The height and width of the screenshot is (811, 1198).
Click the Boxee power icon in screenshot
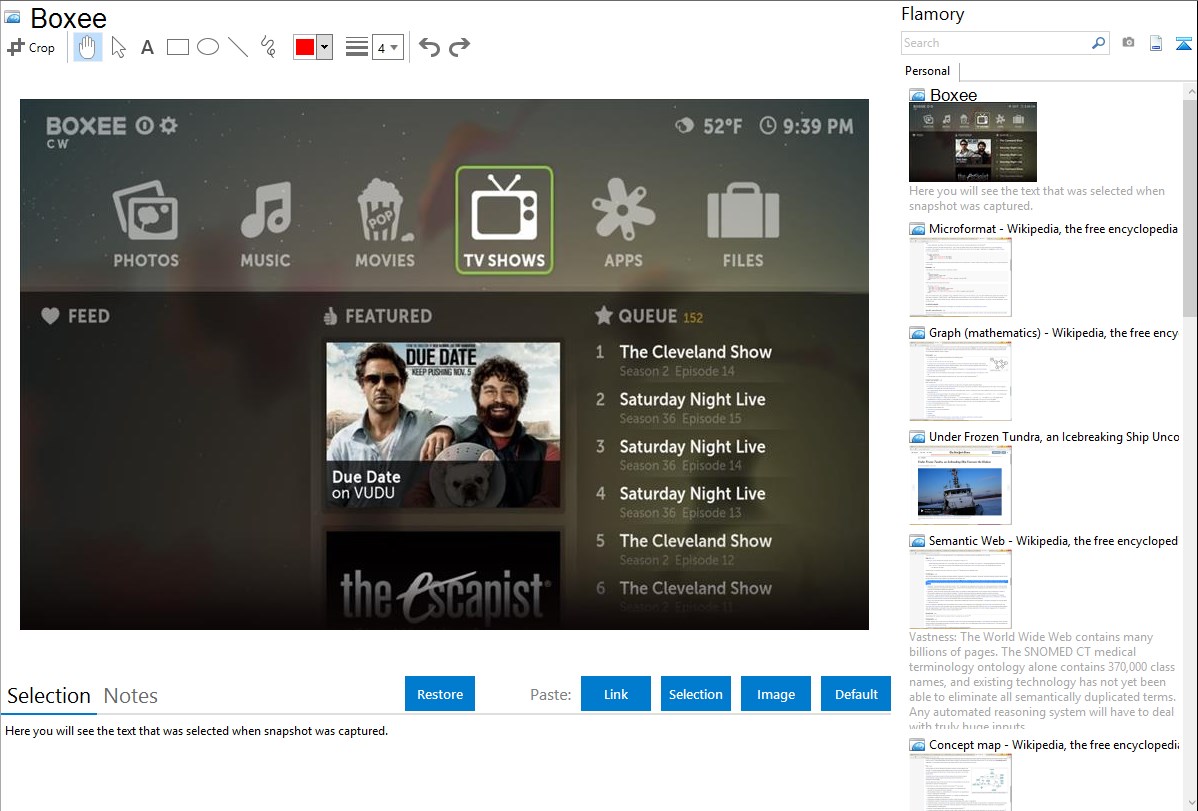[x=144, y=125]
